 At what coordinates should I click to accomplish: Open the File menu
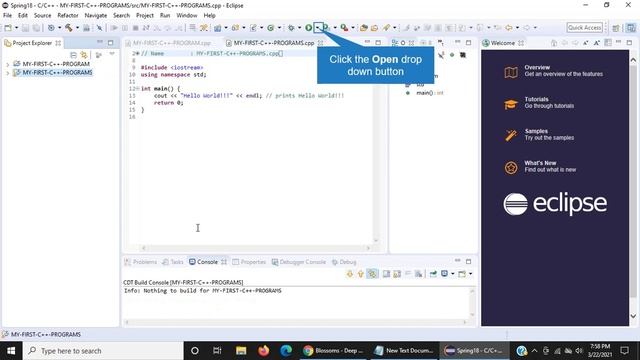coord(7,16)
